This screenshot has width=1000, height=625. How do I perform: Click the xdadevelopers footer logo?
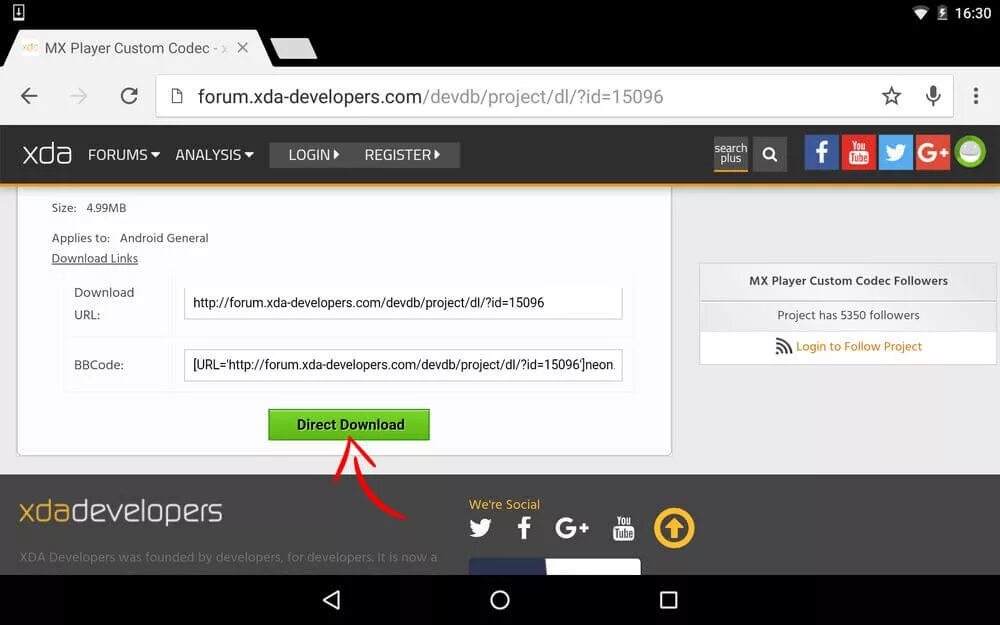pos(121,511)
